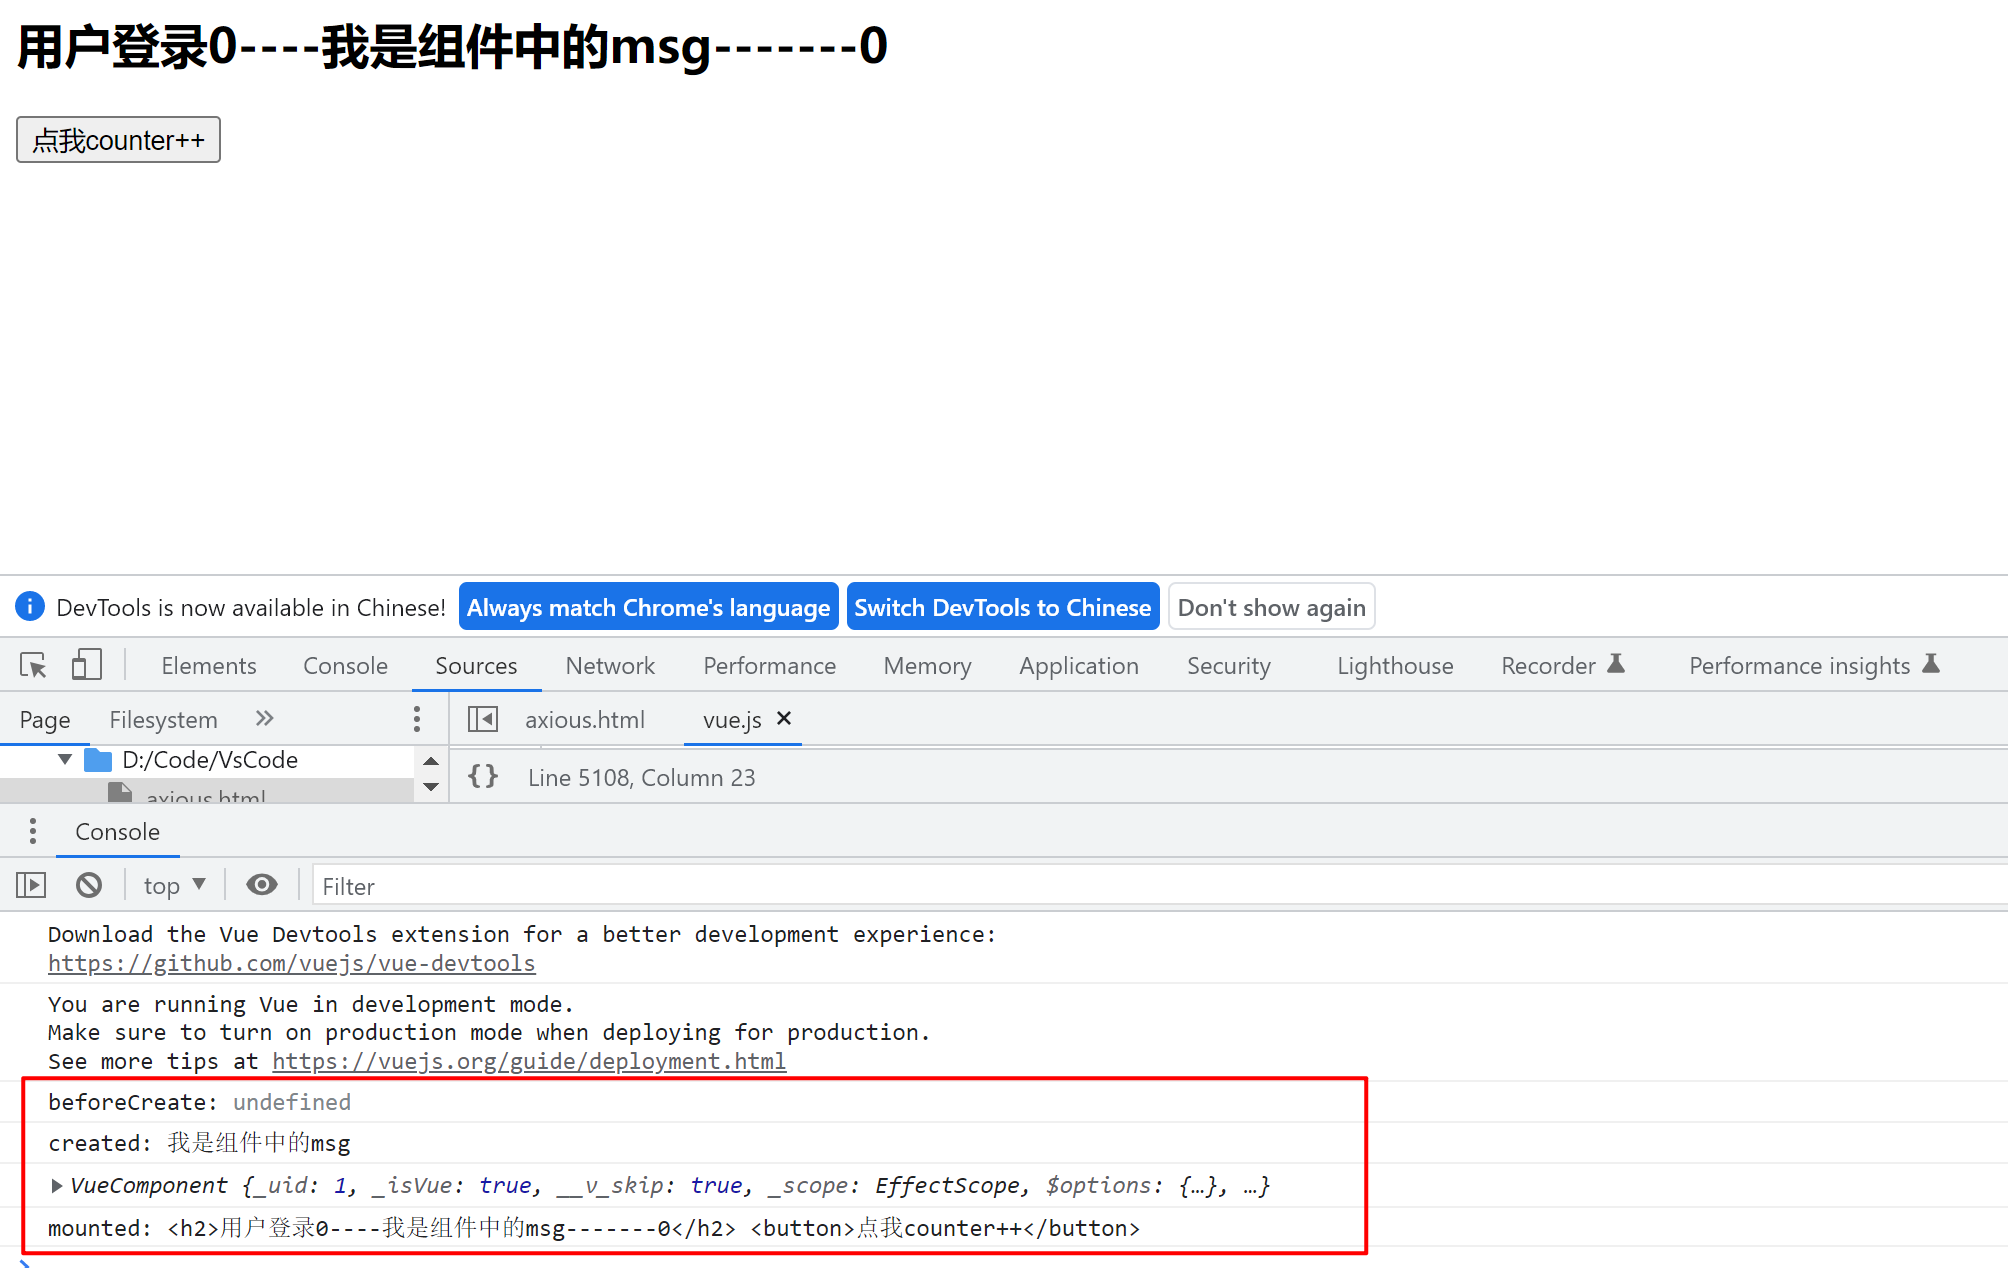The width and height of the screenshot is (2008, 1268).
Task: Switch to the axious.html file tab
Action: 585,720
